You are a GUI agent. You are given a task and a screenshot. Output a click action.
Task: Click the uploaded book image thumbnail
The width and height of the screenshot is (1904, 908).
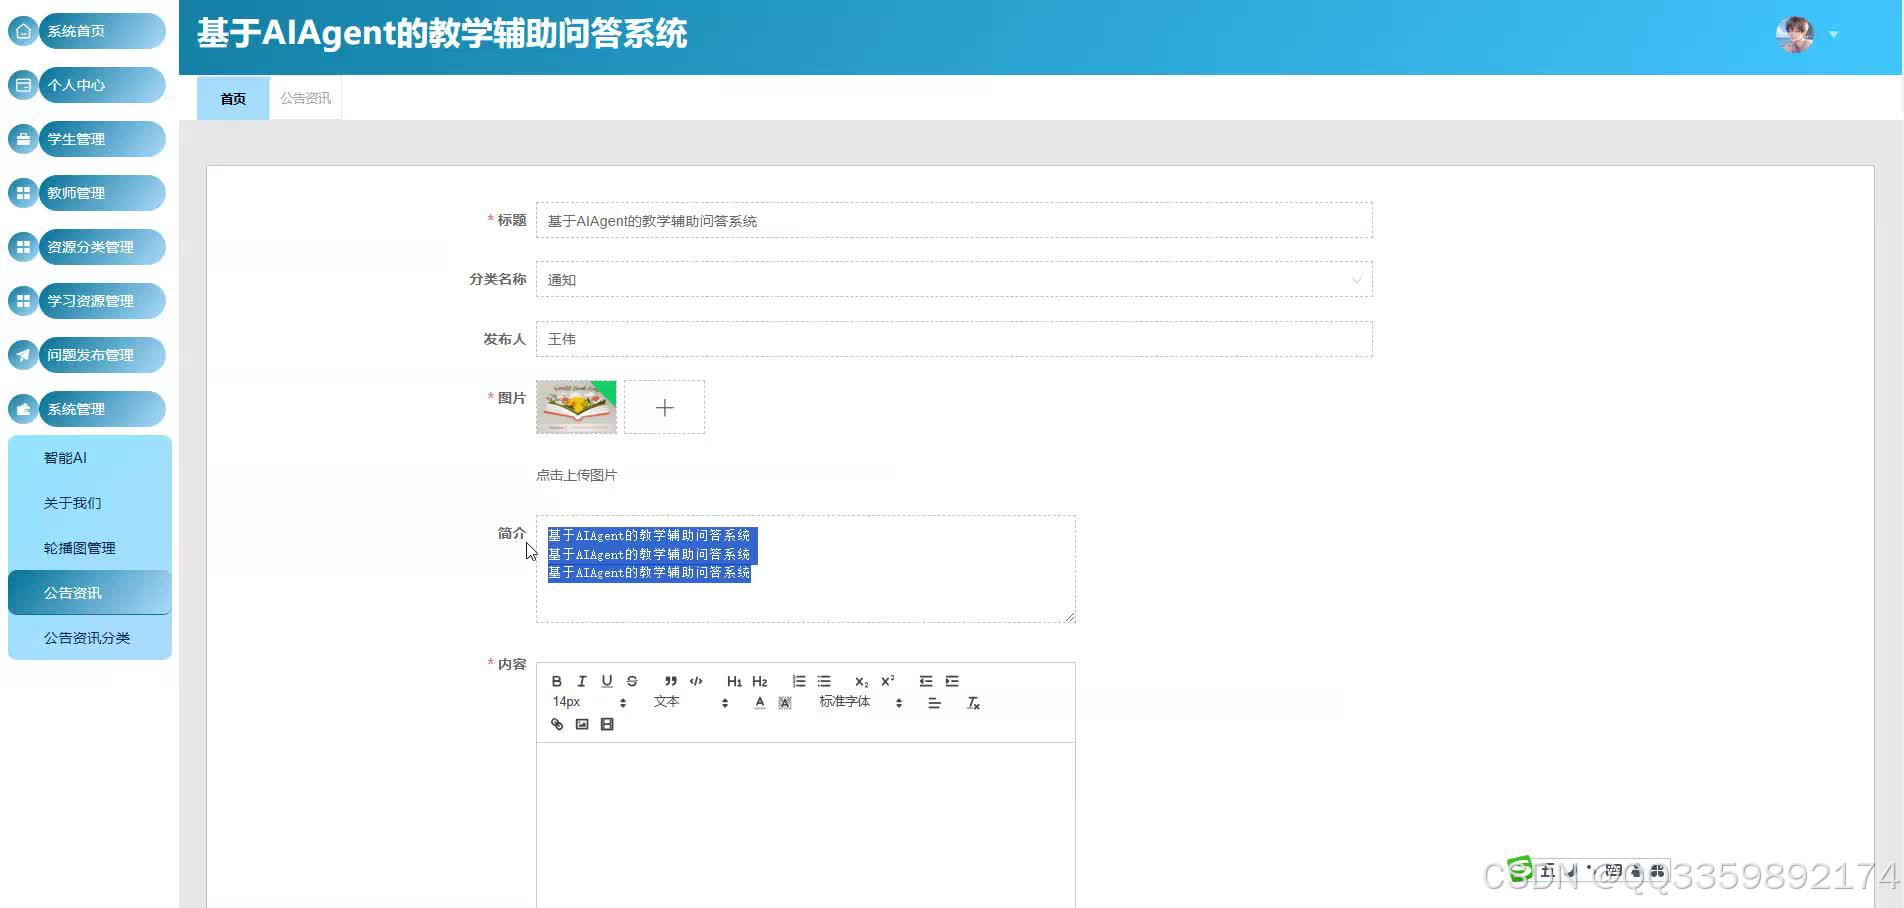[576, 407]
